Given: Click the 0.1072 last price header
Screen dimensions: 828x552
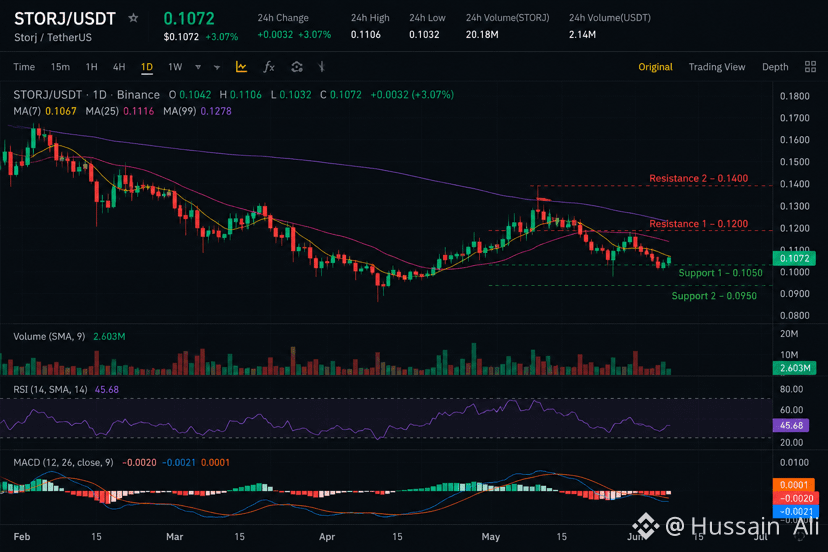Looking at the screenshot, I should point(189,18).
